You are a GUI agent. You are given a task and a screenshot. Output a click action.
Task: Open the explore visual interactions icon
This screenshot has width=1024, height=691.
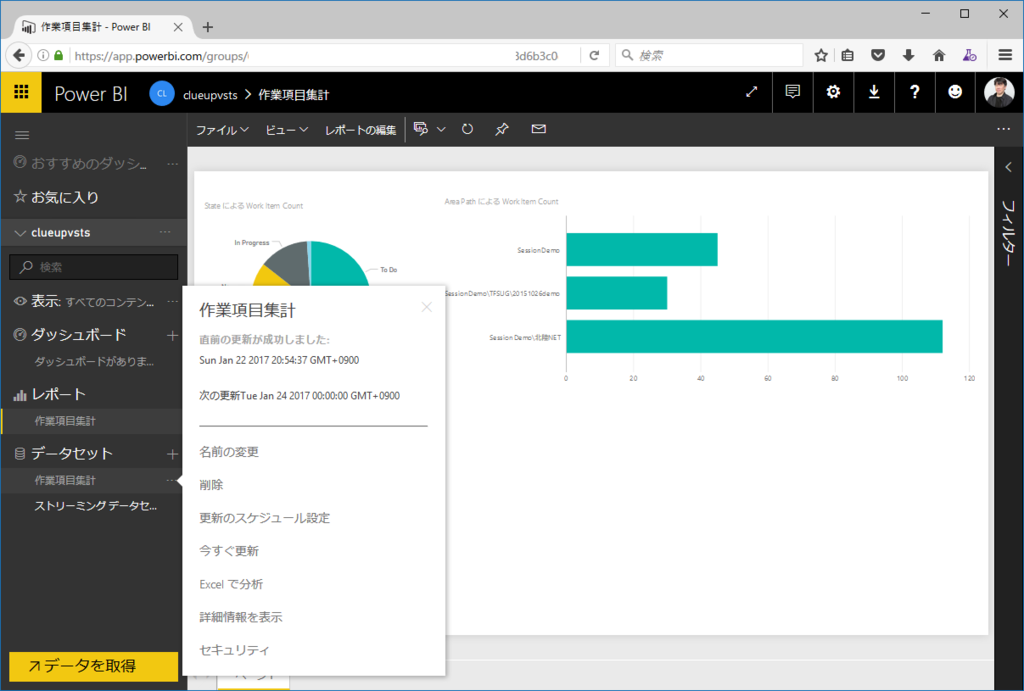click(421, 129)
